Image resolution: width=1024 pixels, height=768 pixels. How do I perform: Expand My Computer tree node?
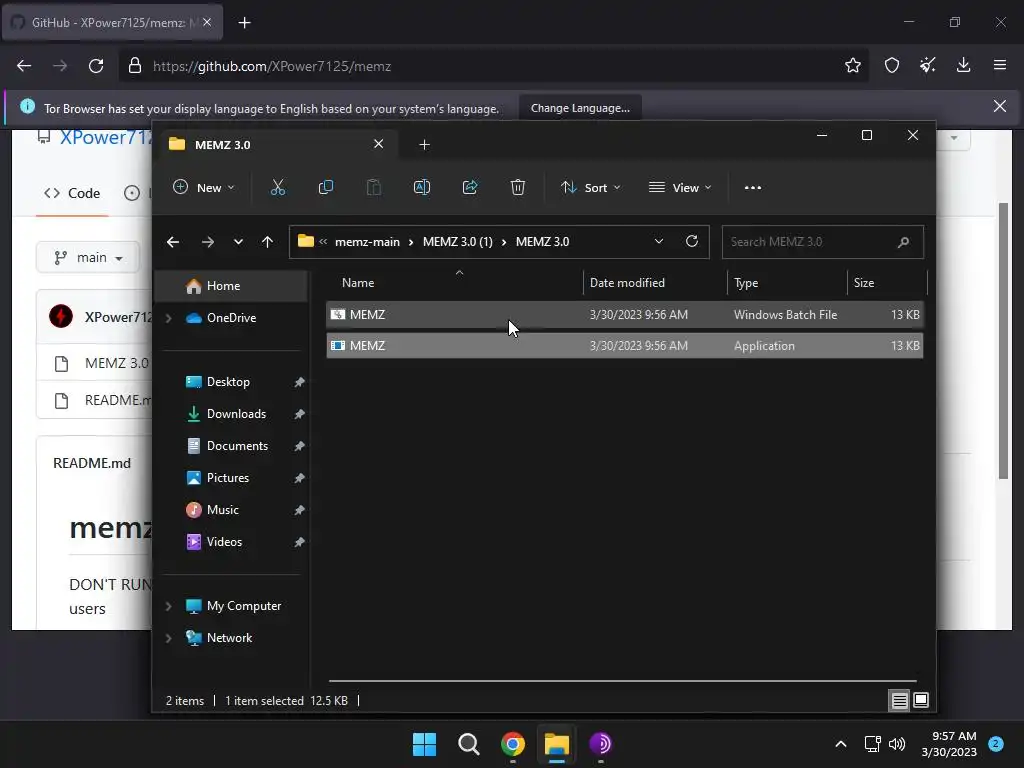point(168,606)
